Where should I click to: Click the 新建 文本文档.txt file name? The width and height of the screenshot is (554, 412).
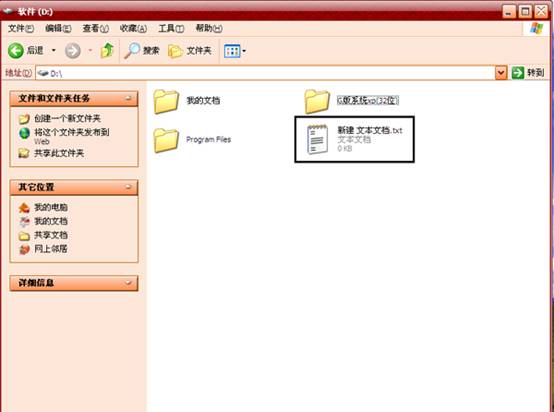(x=370, y=130)
